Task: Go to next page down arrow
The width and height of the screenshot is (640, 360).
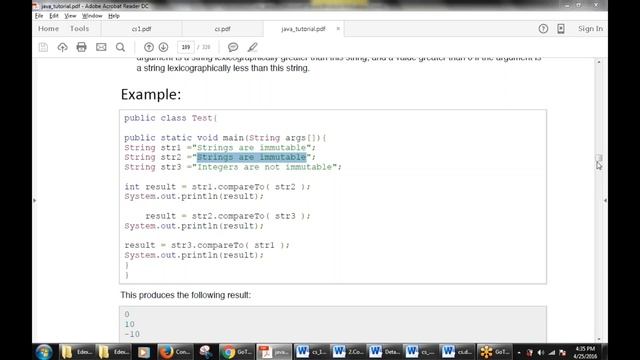Action: [x=163, y=47]
